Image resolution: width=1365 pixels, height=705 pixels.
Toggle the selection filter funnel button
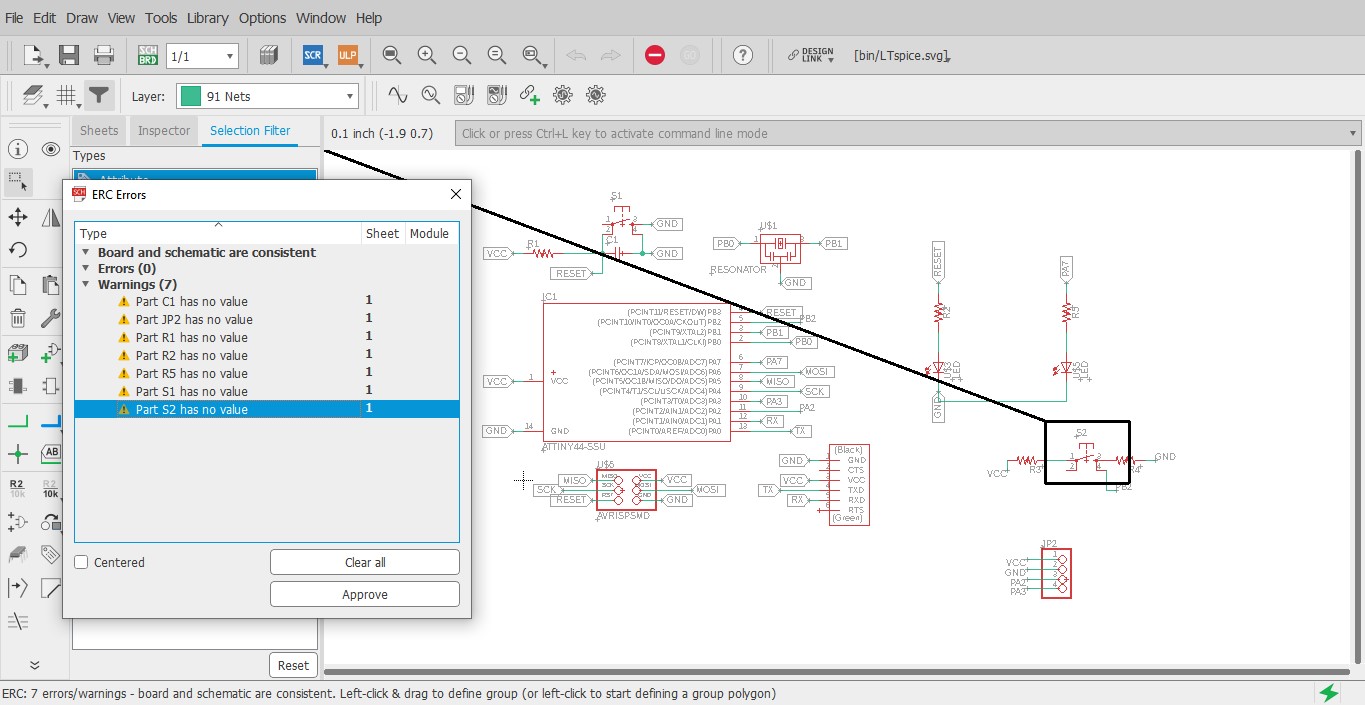click(x=98, y=96)
